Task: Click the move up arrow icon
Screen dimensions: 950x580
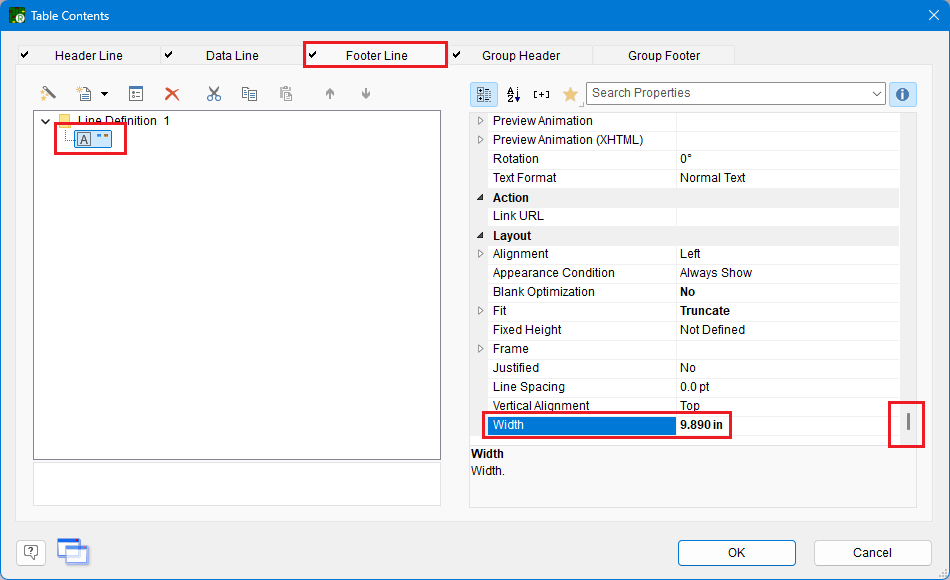Action: click(x=330, y=94)
